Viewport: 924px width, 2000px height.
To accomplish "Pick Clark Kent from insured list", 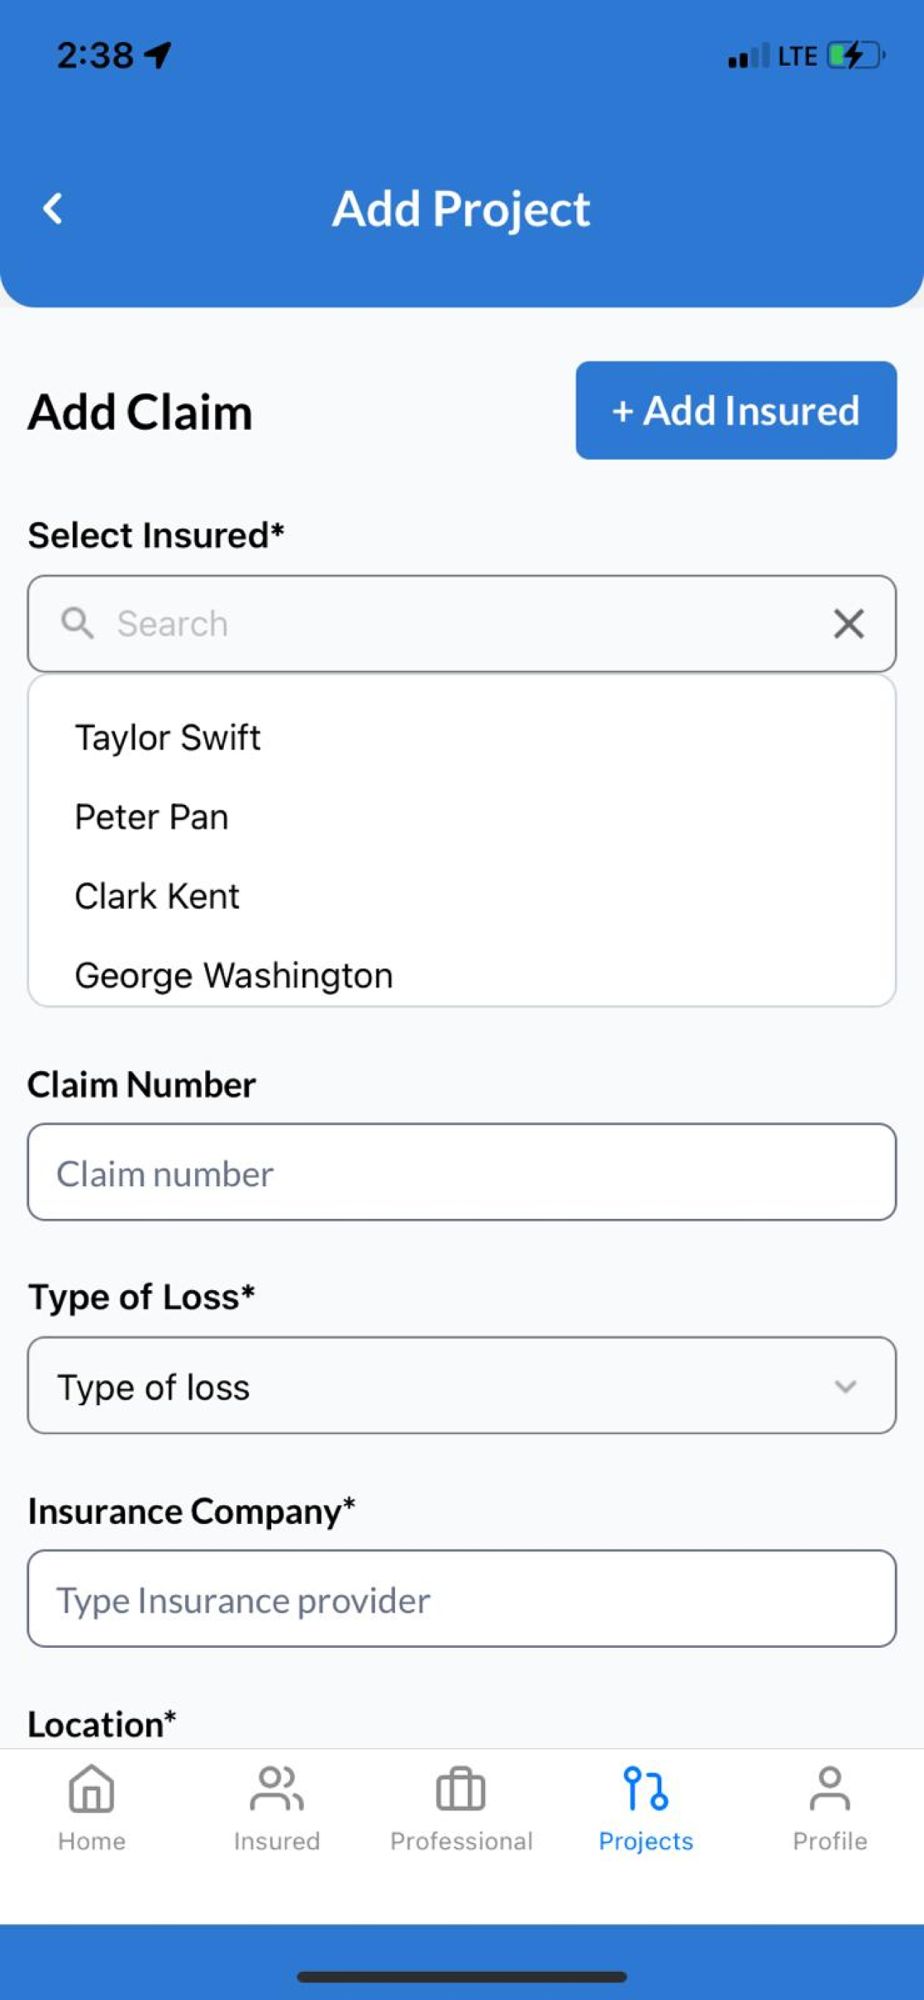I will pyautogui.click(x=158, y=896).
